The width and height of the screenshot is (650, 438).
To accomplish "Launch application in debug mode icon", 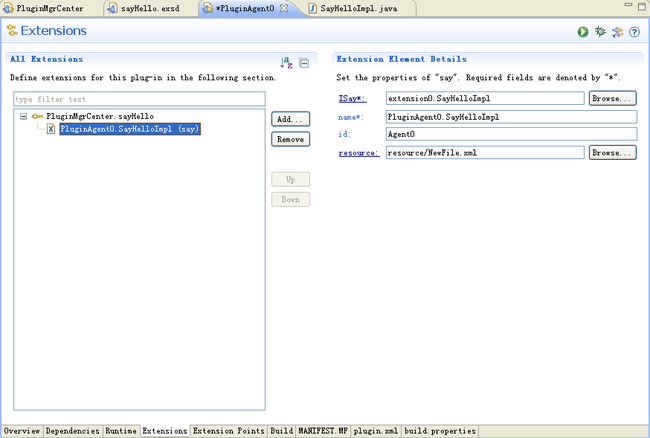I will [x=600, y=31].
